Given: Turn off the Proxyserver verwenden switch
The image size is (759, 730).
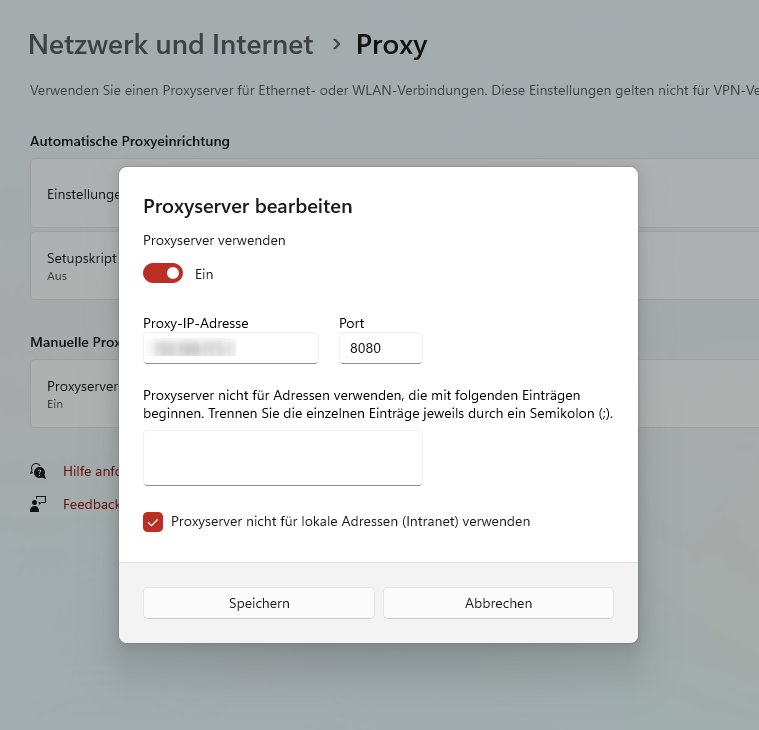Looking at the screenshot, I should [163, 273].
